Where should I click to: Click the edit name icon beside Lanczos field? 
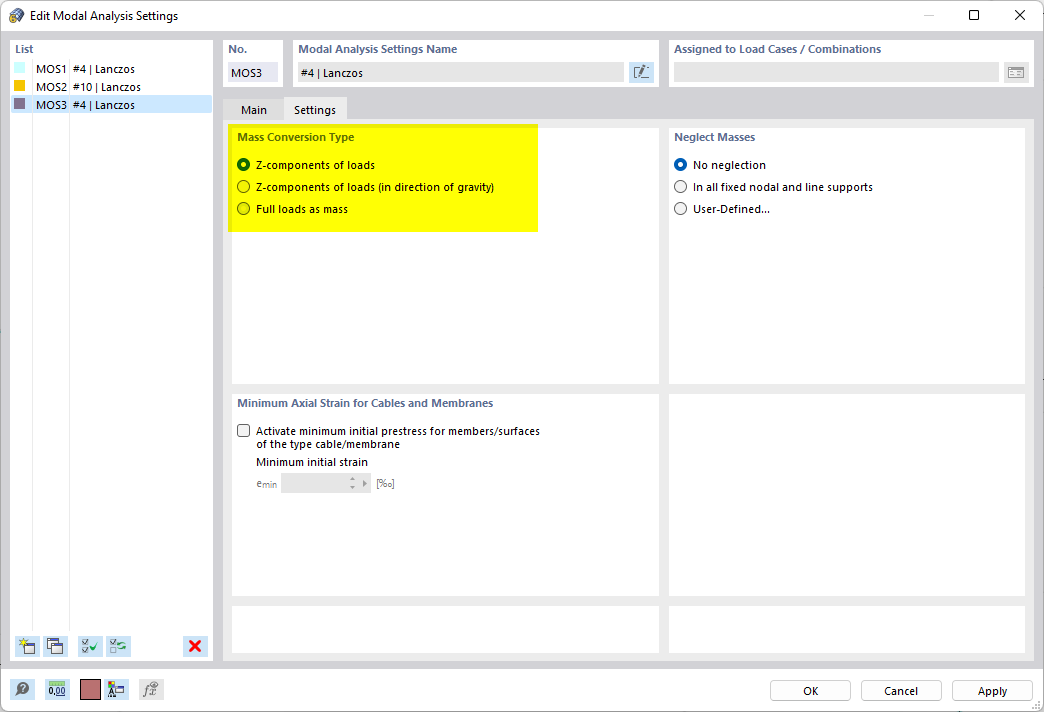[x=641, y=73]
